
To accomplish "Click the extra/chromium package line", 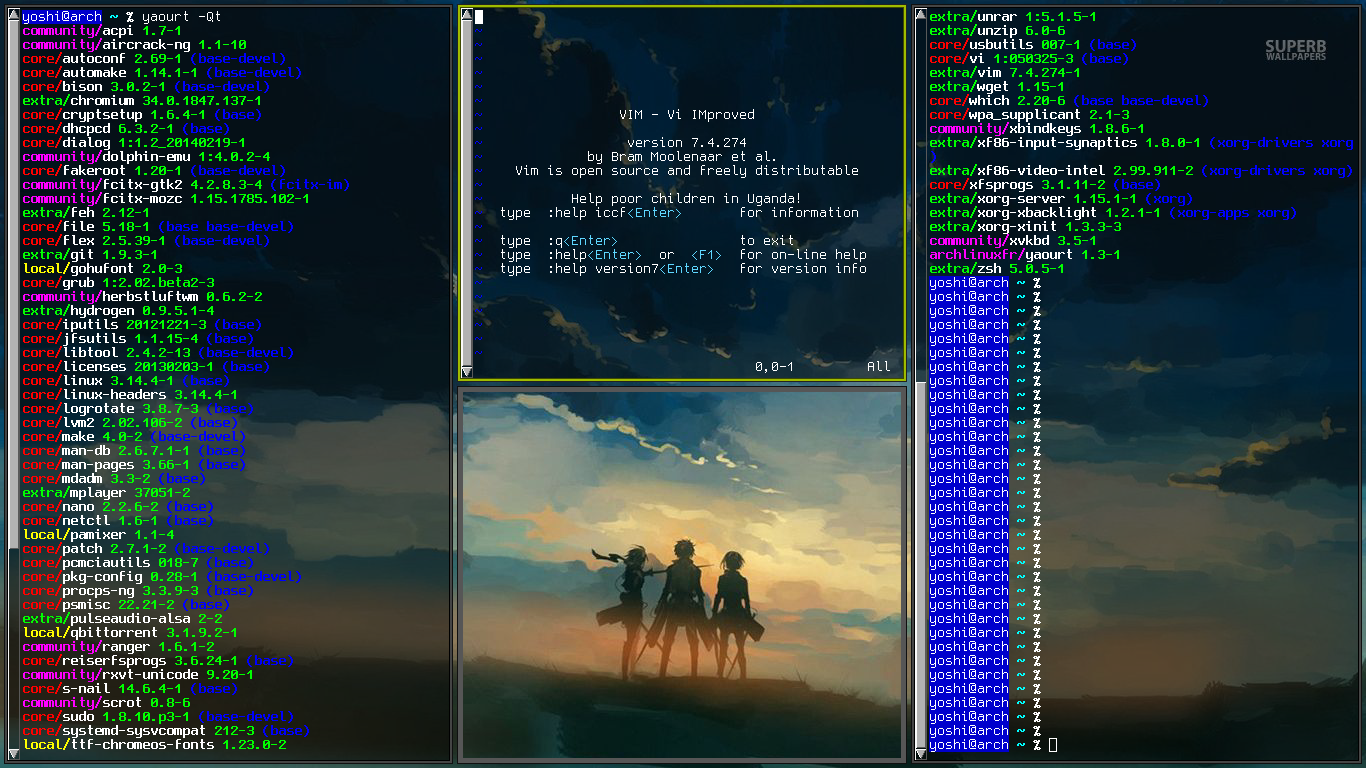I will click(142, 101).
